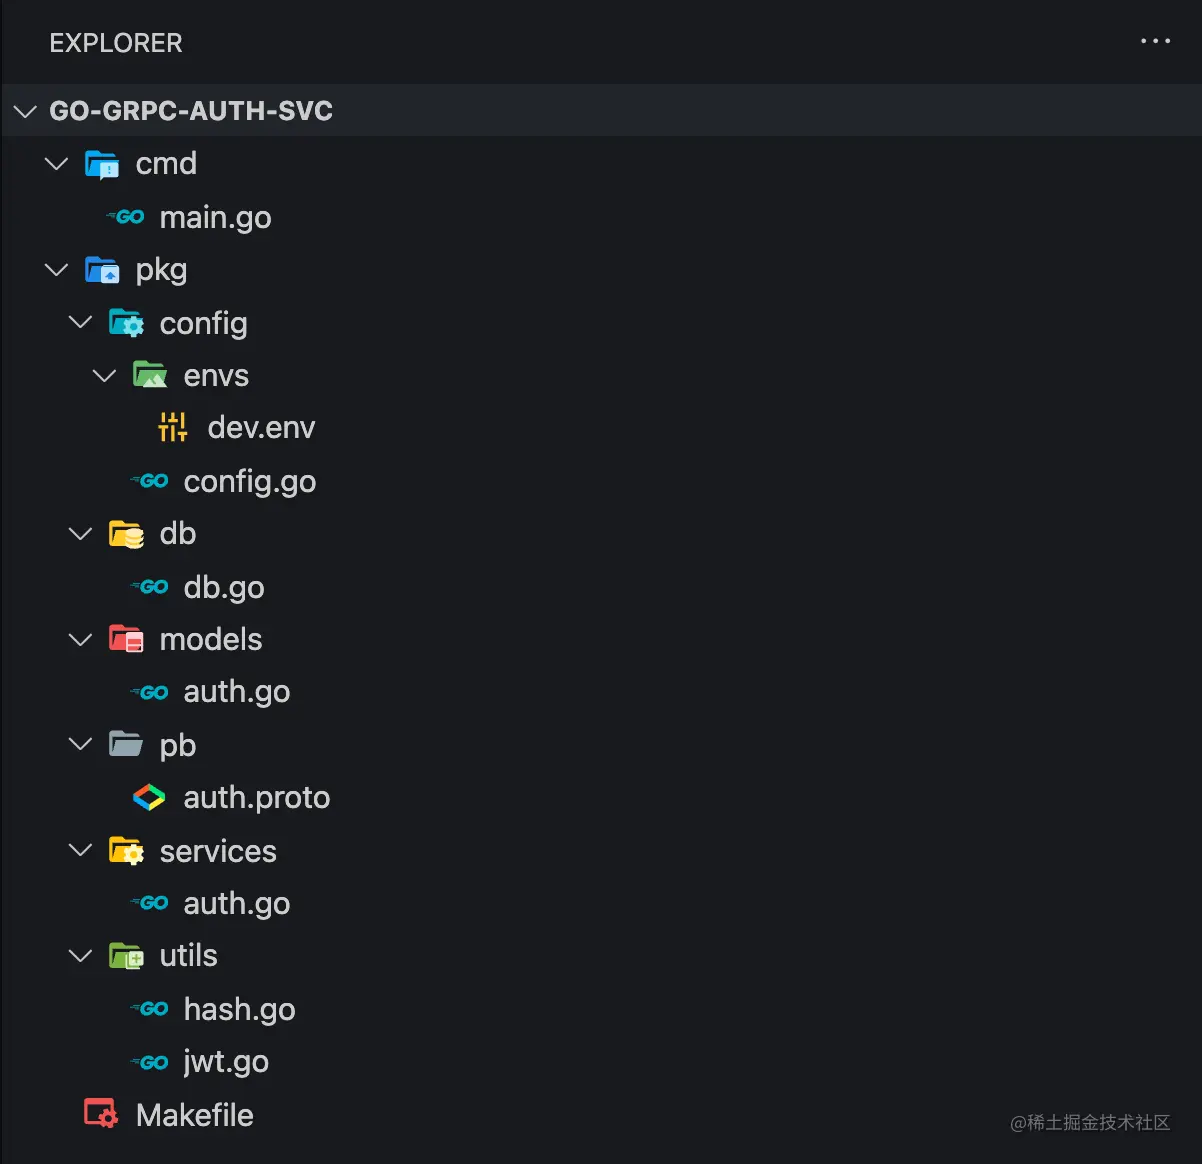Collapse the GO-GRPC-AUTH-SVC root section
1202x1164 pixels.
coord(25,111)
